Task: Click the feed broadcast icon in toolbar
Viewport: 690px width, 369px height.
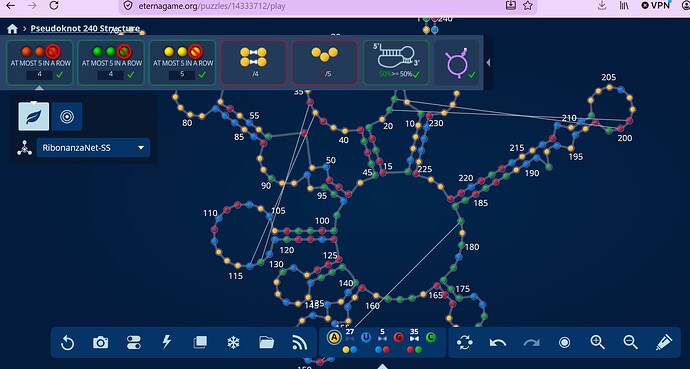Action: [300, 342]
